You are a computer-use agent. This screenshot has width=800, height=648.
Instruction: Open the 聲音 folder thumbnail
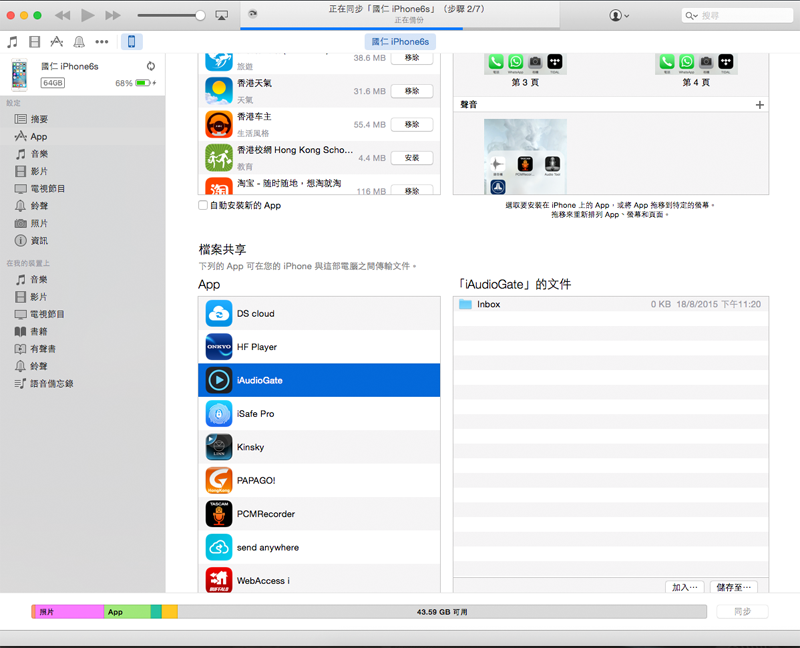pyautogui.click(x=525, y=156)
